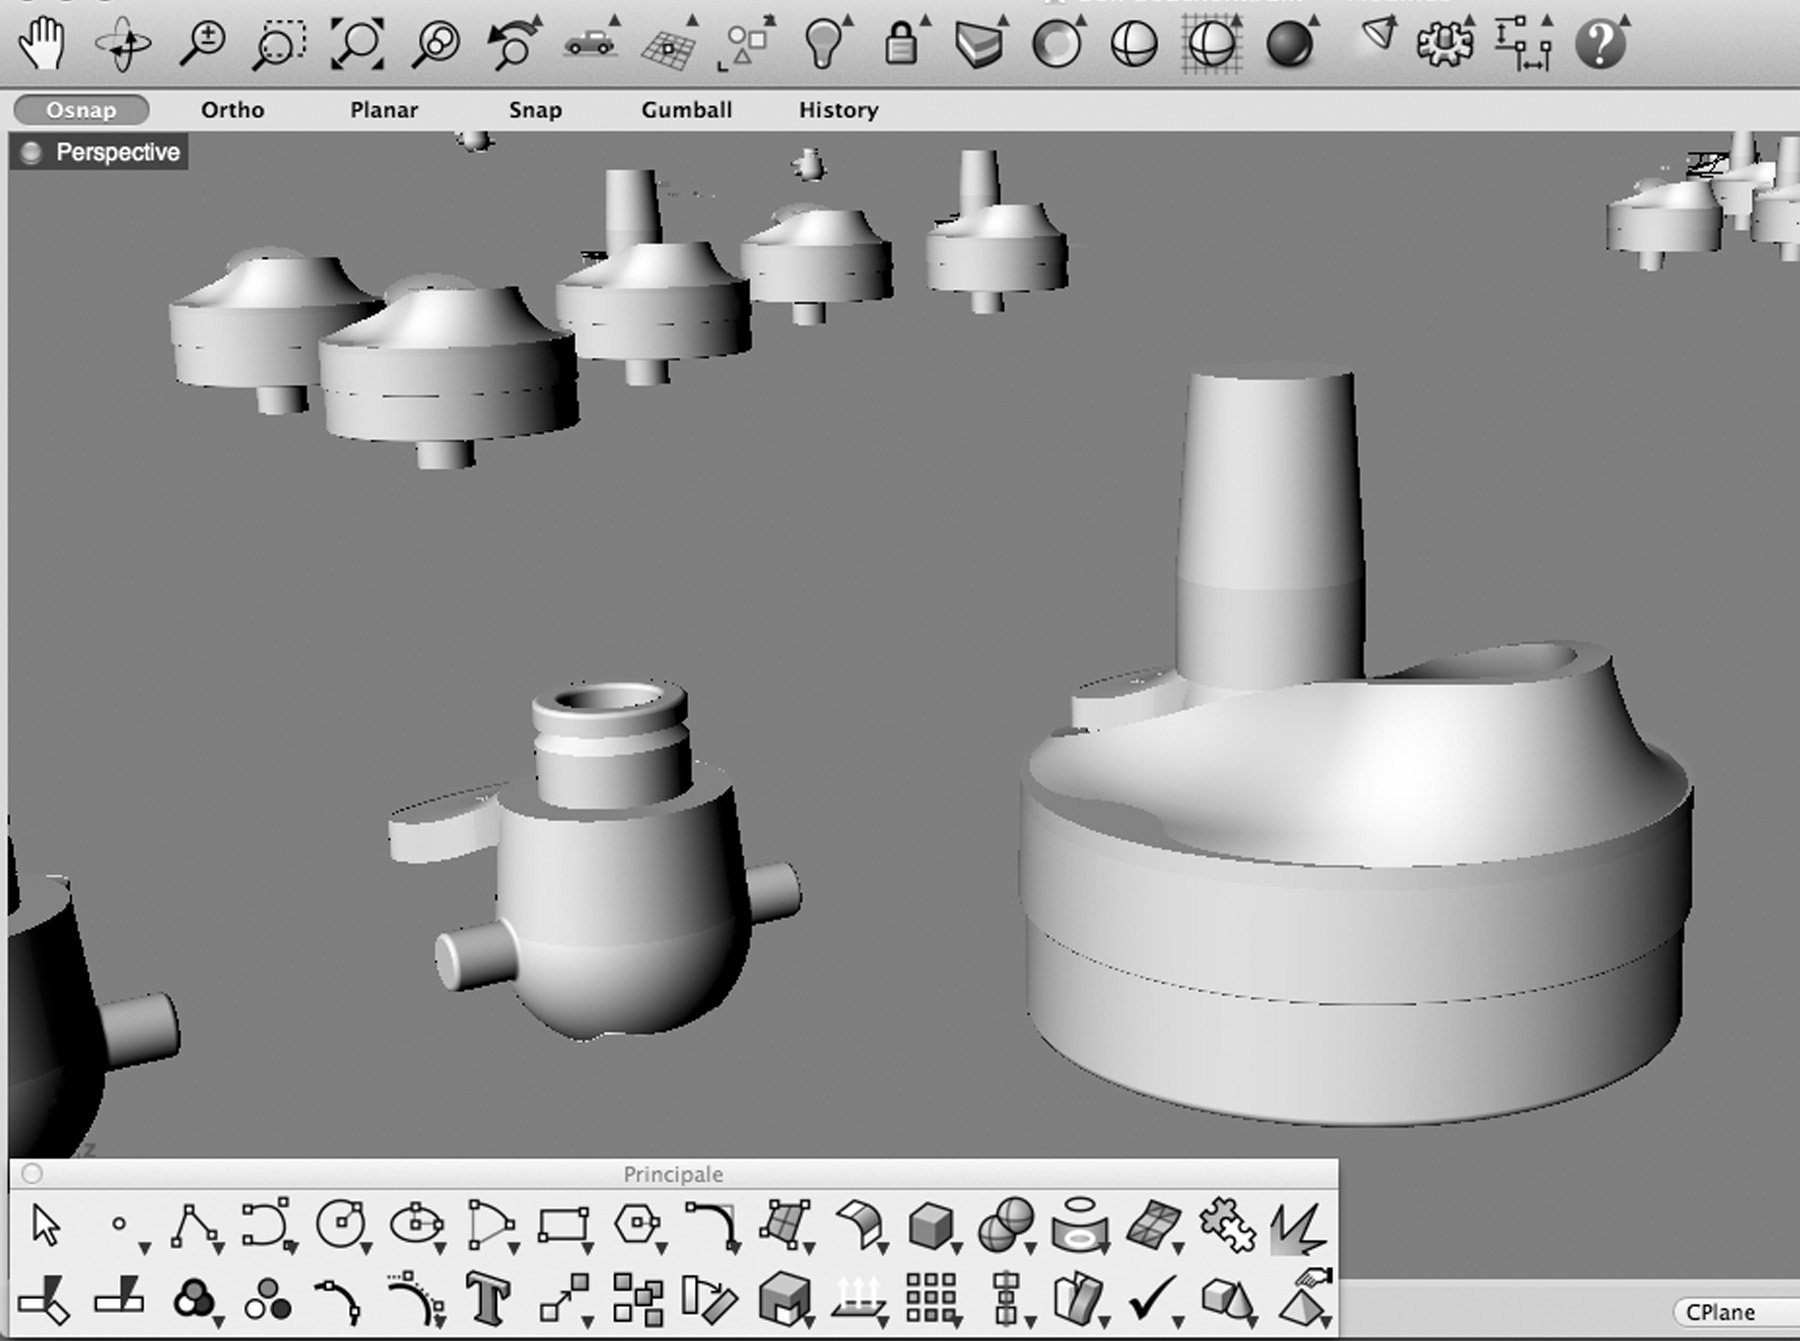Open the Help question mark icon

[x=1599, y=45]
